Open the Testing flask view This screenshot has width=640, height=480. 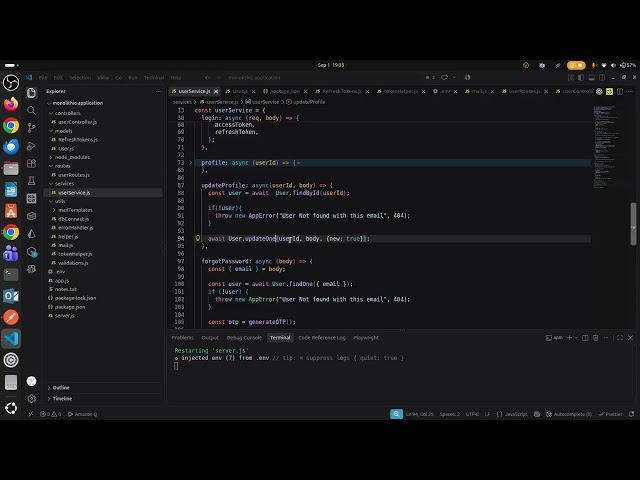tap(31, 181)
